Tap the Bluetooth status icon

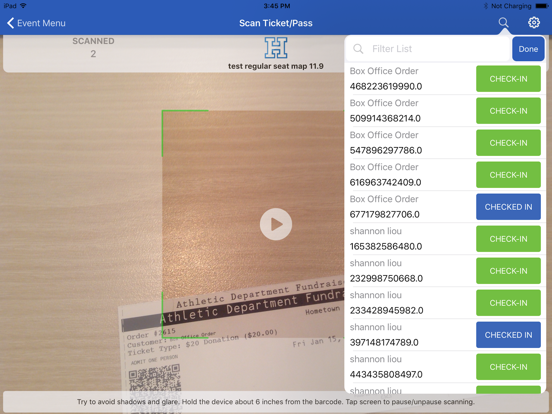point(486,6)
